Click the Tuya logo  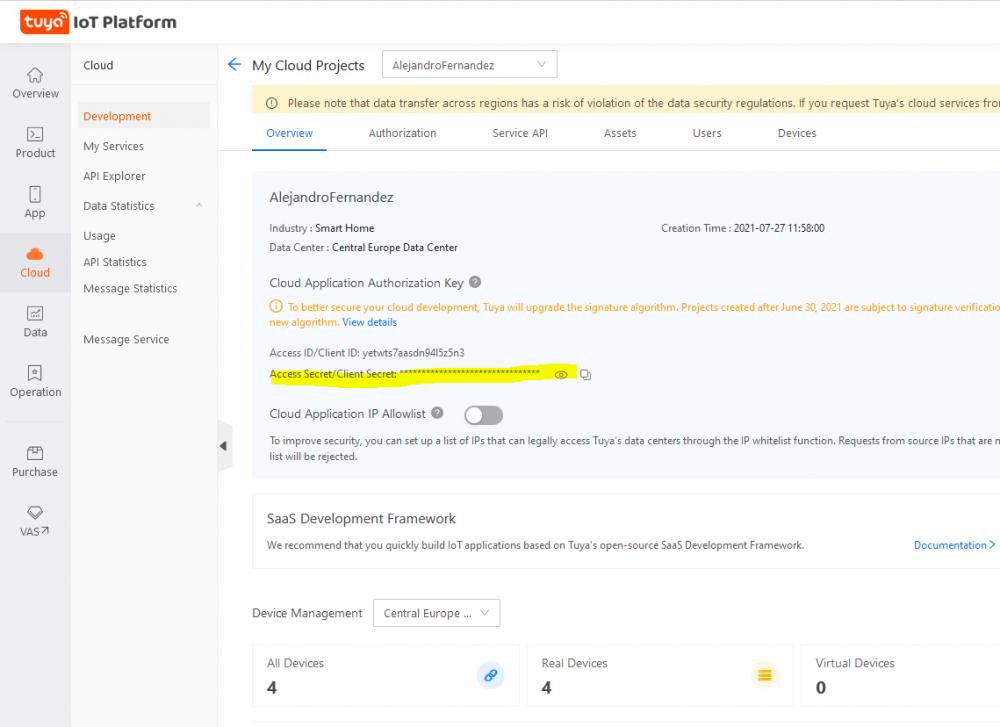coord(44,22)
